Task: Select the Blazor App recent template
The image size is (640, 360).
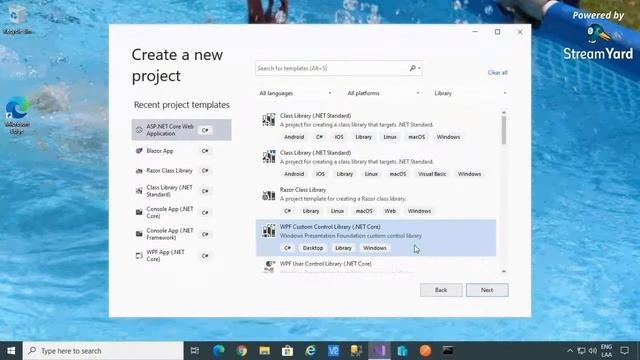Action: click(181, 151)
